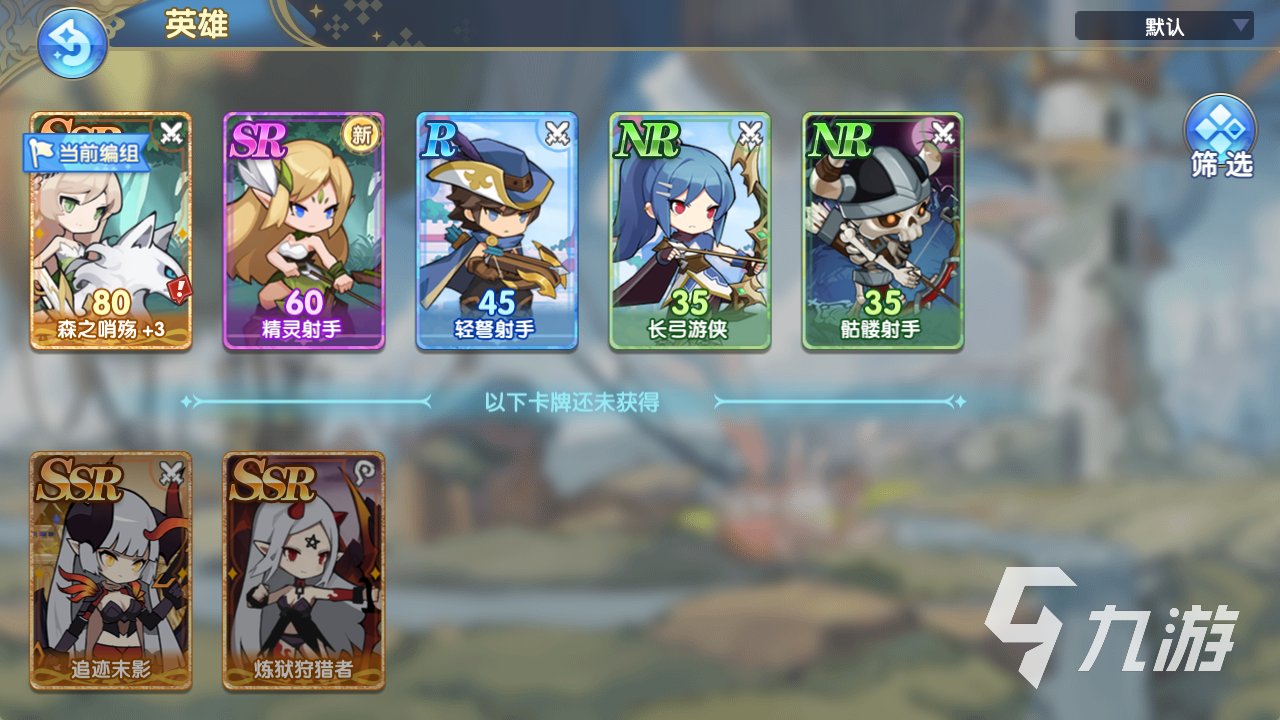
Task: Click the spiral class icon on 炼狱狩猎者
Action: [365, 472]
